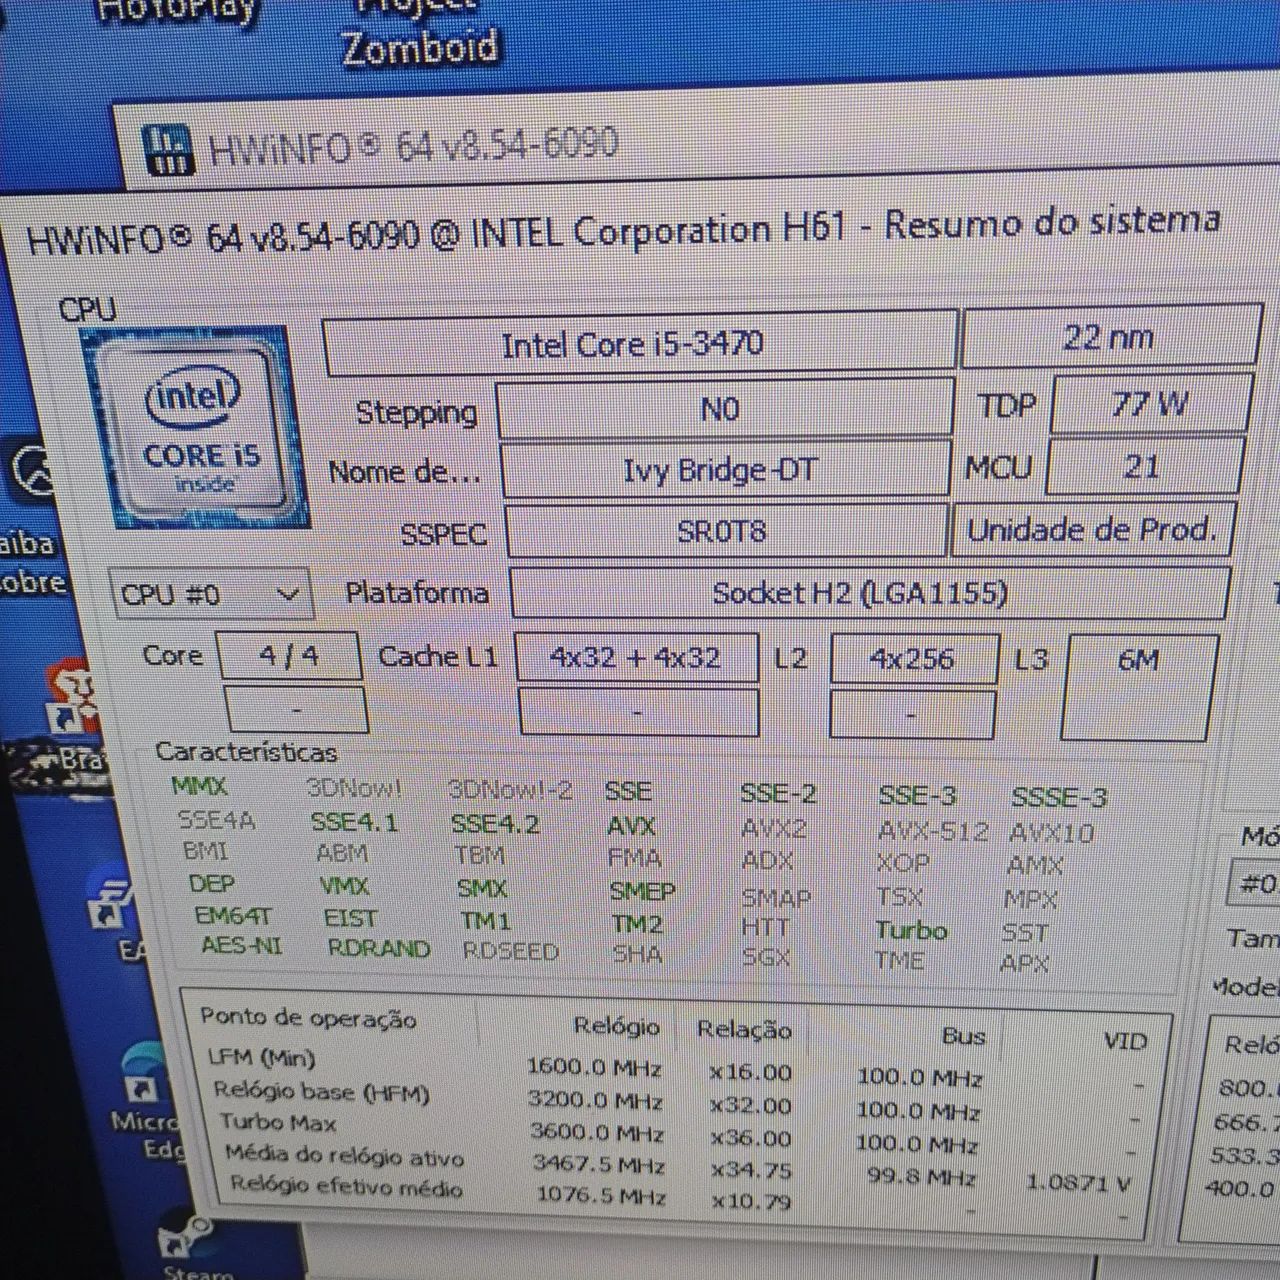Click the SSPEC value SR0T8
Screen dimensions: 1280x1280
pos(725,530)
